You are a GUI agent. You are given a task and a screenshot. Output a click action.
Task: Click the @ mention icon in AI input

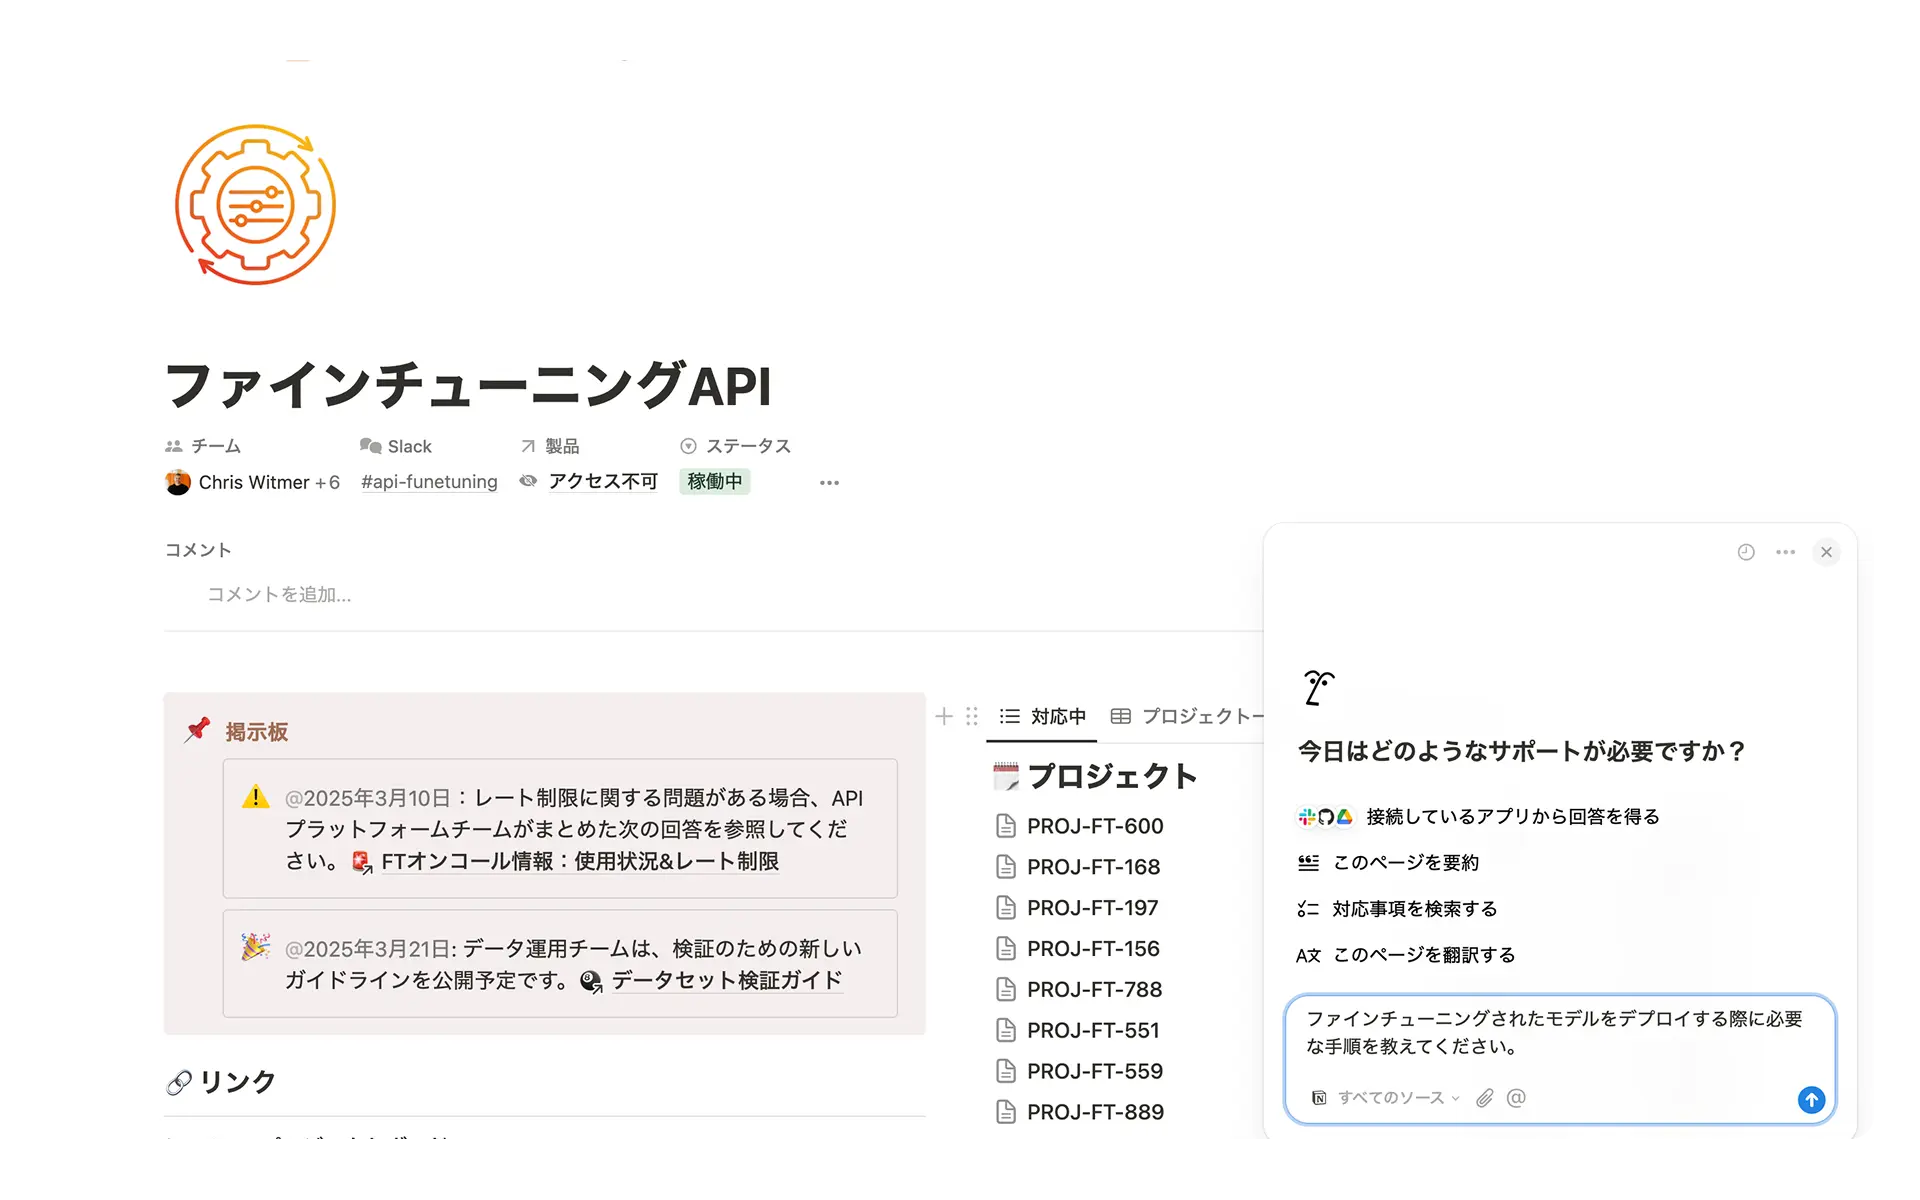1516,1097
